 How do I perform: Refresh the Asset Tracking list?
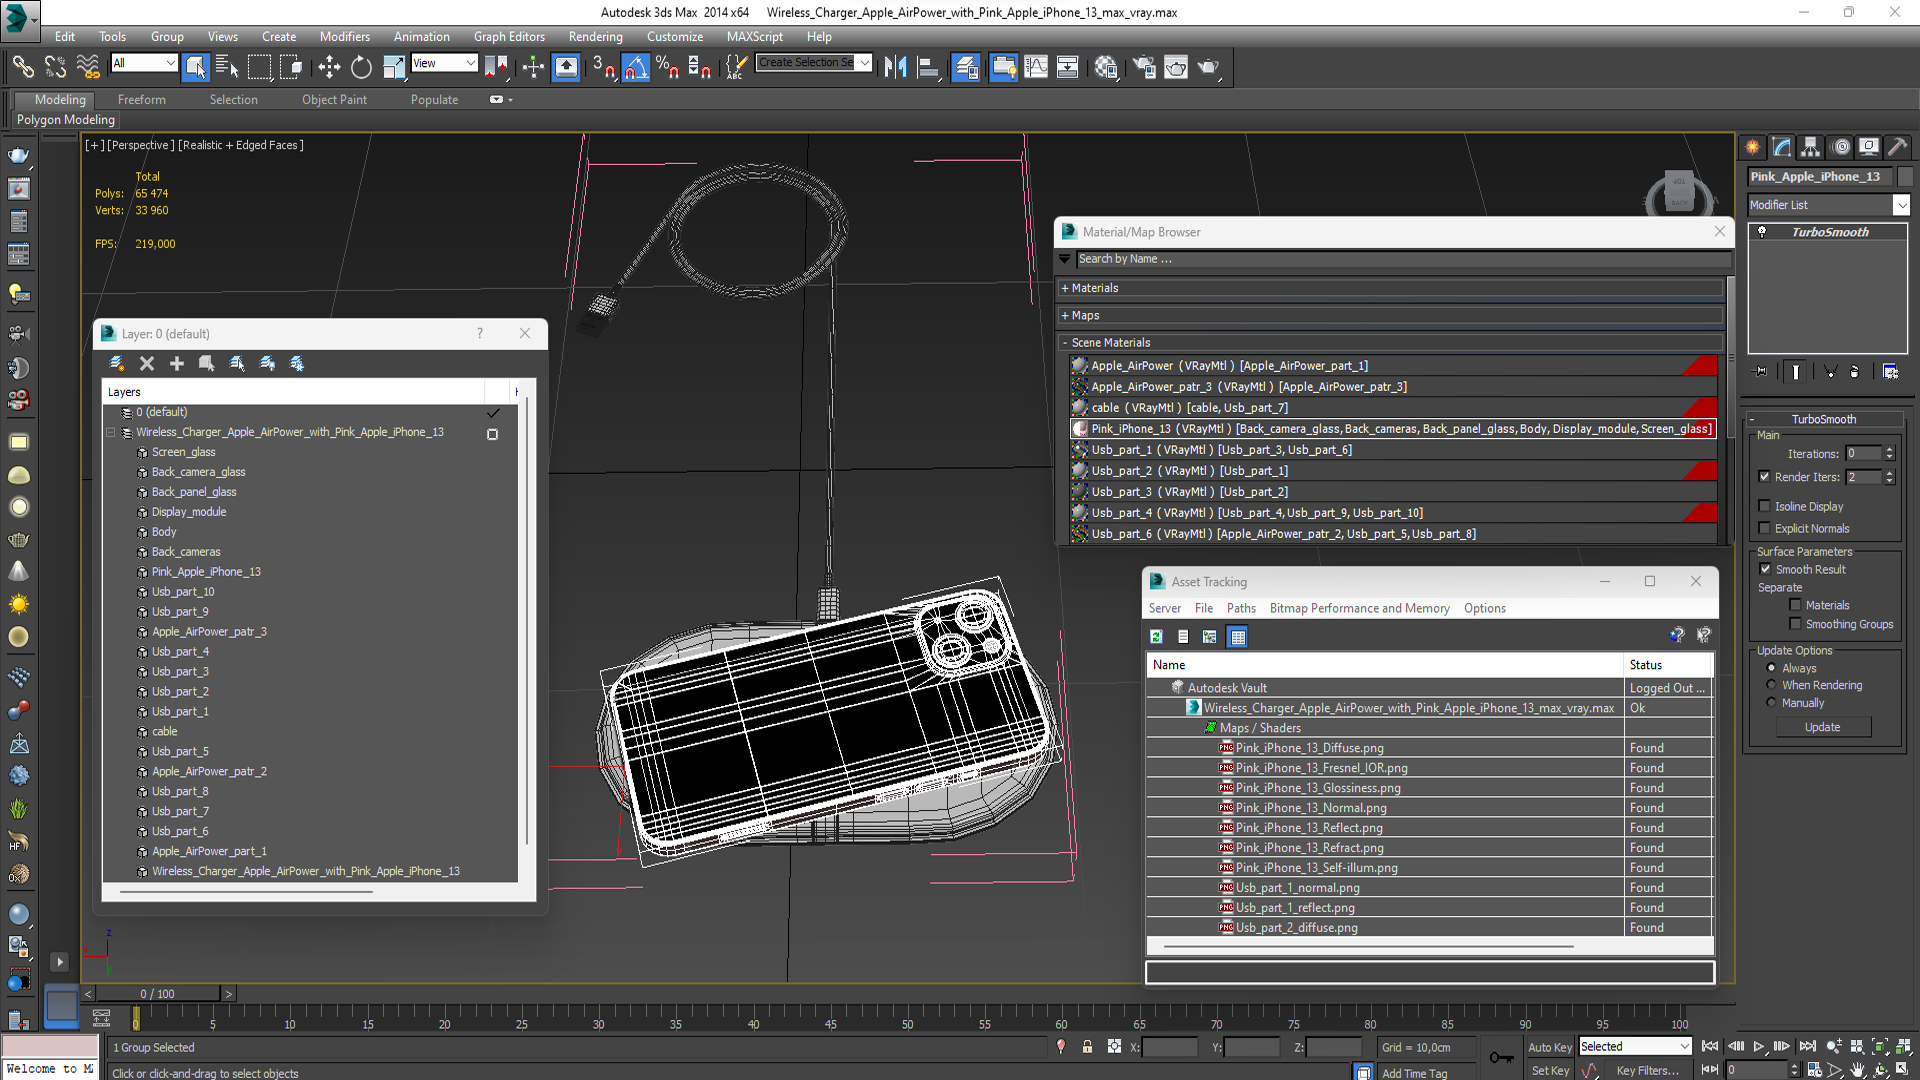point(1156,636)
